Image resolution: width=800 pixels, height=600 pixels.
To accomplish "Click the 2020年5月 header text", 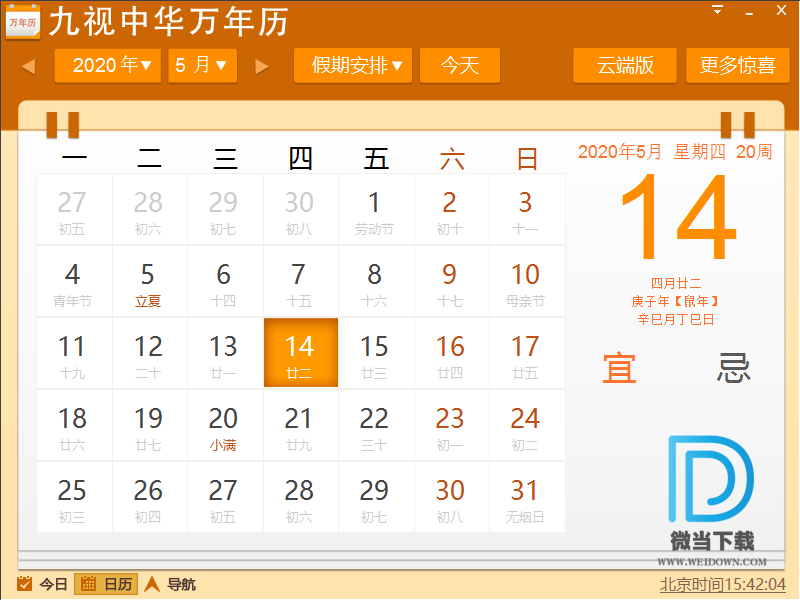I will click(x=619, y=152).
